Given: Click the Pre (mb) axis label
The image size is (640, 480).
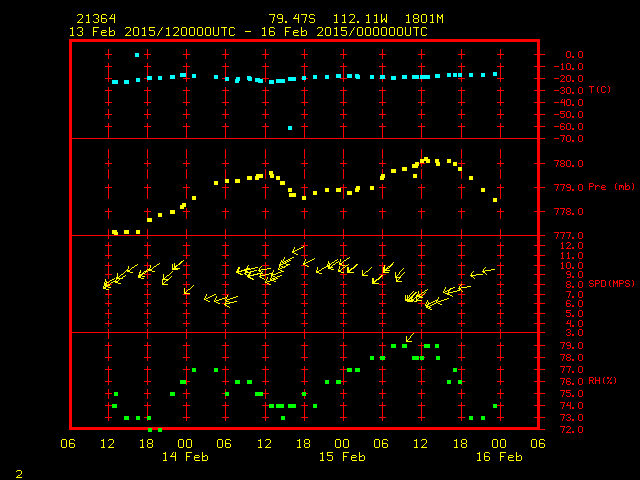Looking at the screenshot, I should [x=611, y=187].
